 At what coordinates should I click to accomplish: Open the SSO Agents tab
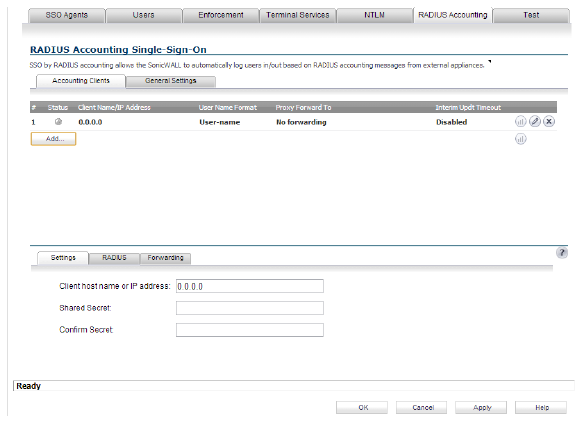click(67, 16)
